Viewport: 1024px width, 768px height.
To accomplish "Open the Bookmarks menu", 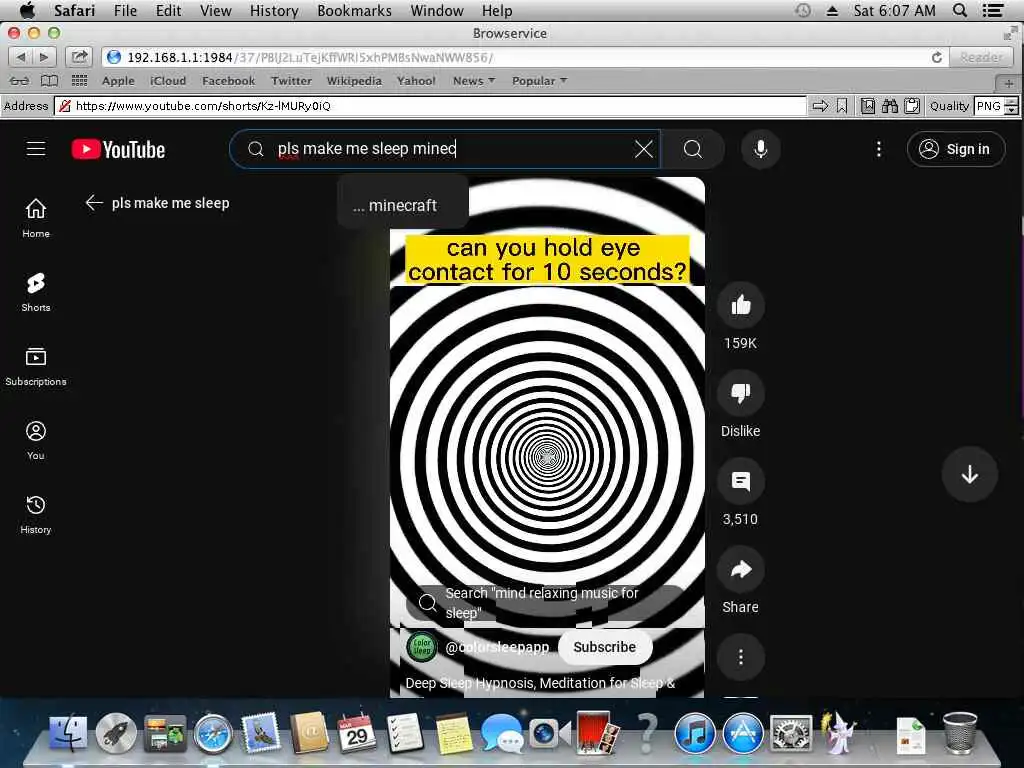I will coord(355,10).
